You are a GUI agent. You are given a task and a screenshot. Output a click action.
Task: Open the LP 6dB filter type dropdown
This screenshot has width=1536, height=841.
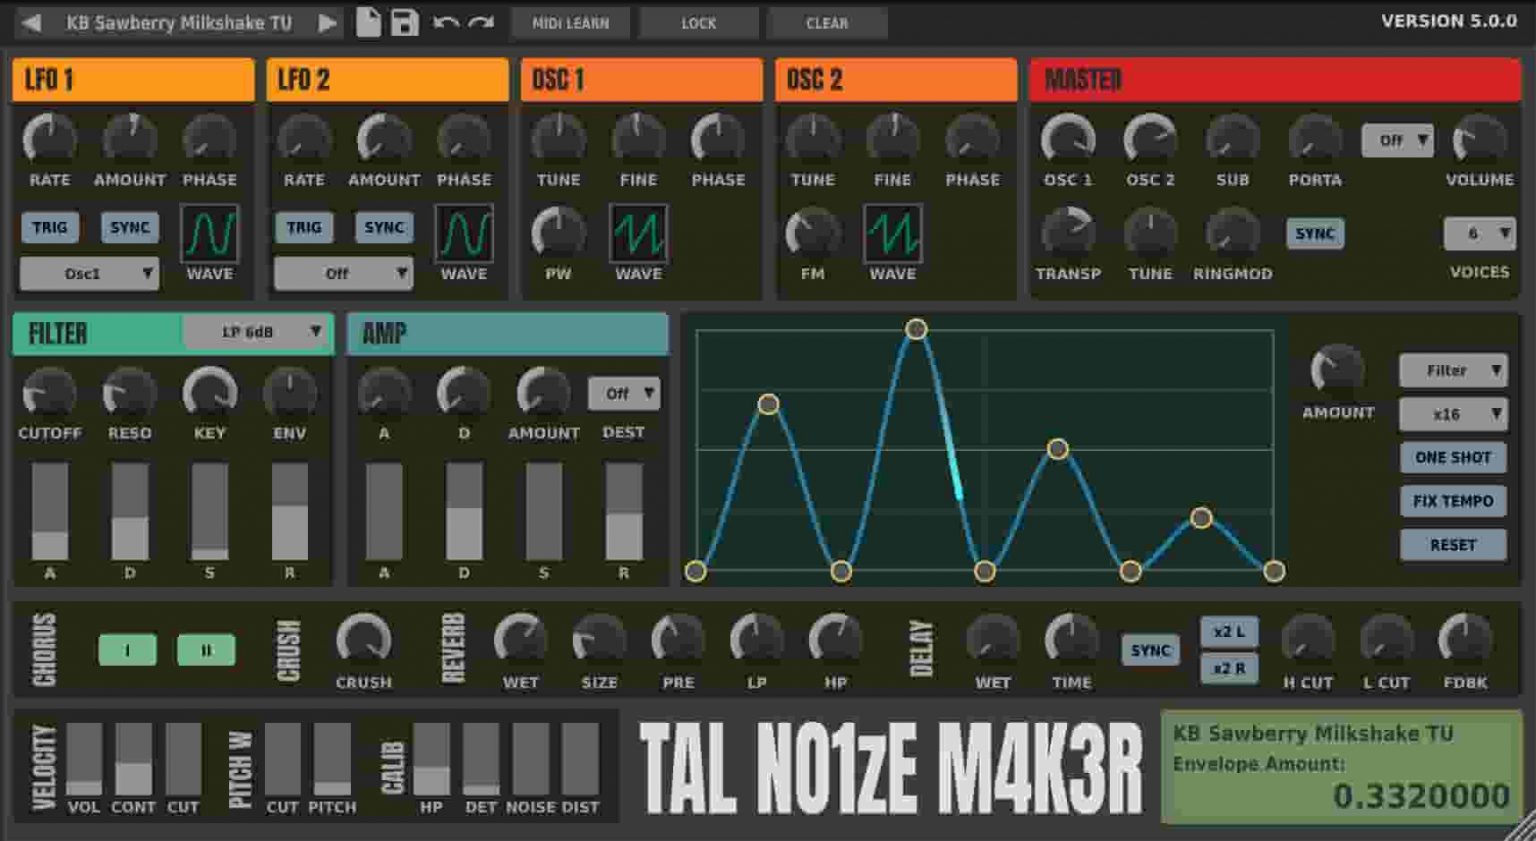pyautogui.click(x=257, y=332)
